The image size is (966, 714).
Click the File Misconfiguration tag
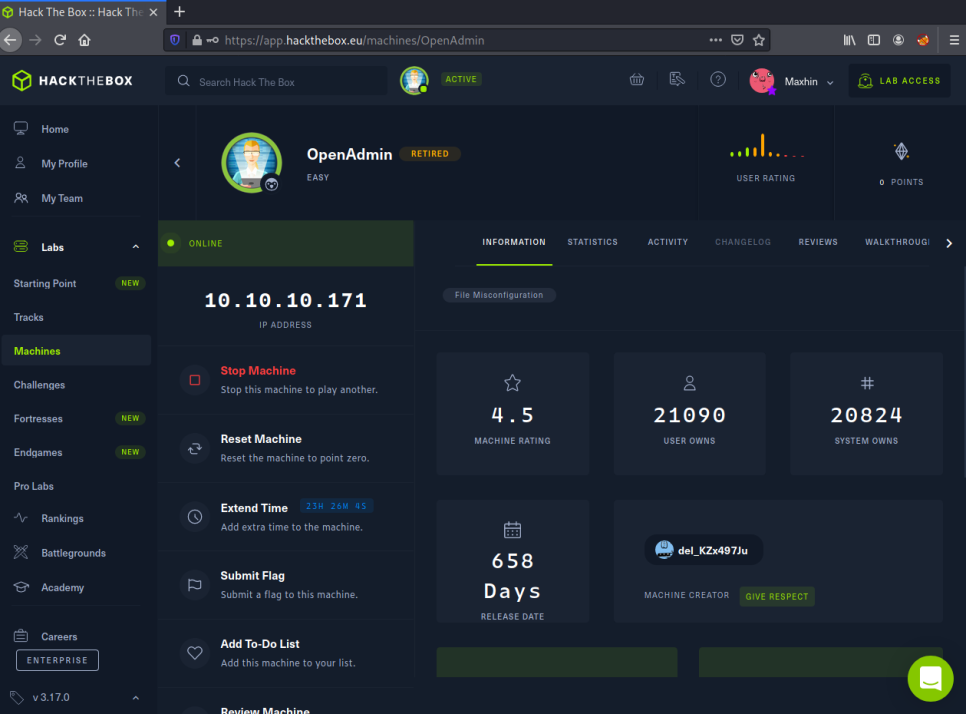click(x=499, y=295)
